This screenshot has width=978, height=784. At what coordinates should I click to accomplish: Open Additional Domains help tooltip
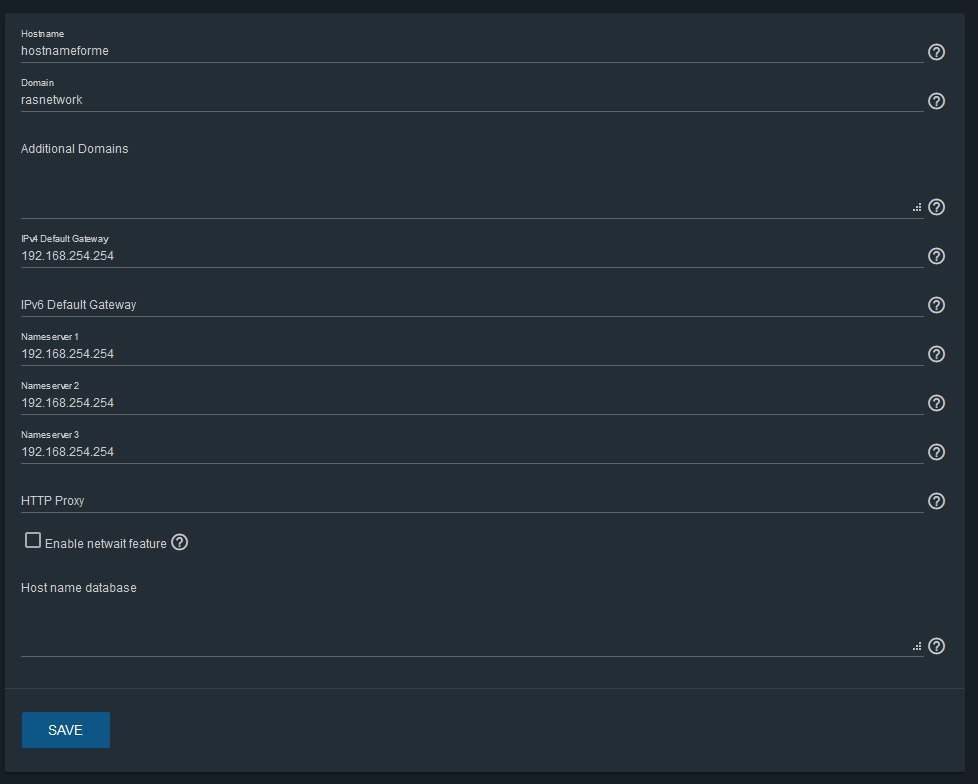coord(936,207)
